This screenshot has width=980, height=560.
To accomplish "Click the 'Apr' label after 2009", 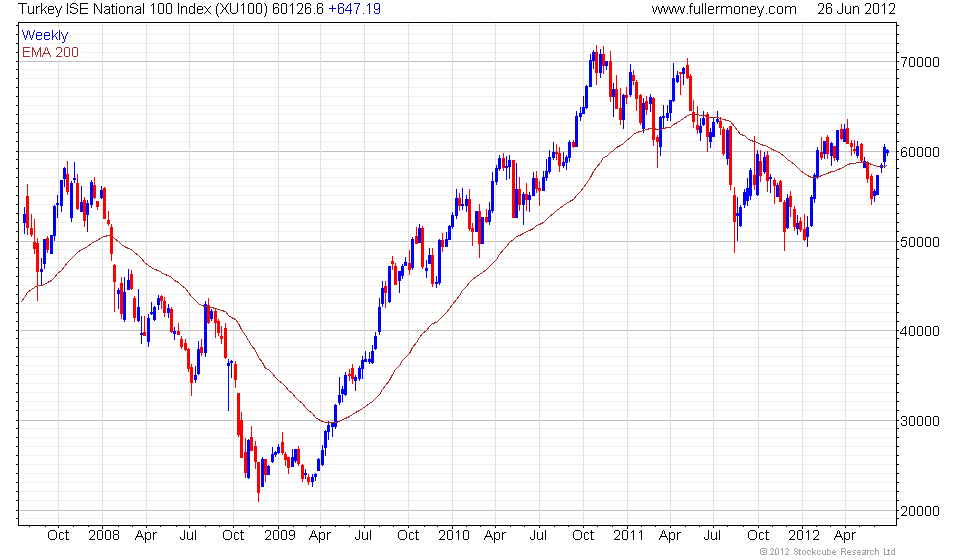I will 320,536.
